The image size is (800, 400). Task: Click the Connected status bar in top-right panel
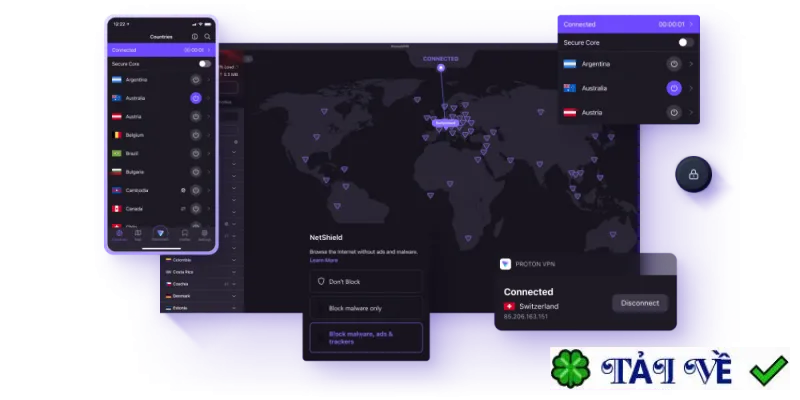[629, 24]
